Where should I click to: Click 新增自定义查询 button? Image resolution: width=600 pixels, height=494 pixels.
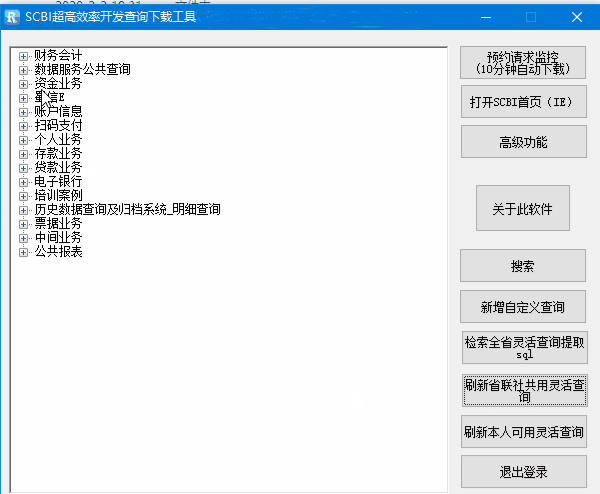pos(523,307)
